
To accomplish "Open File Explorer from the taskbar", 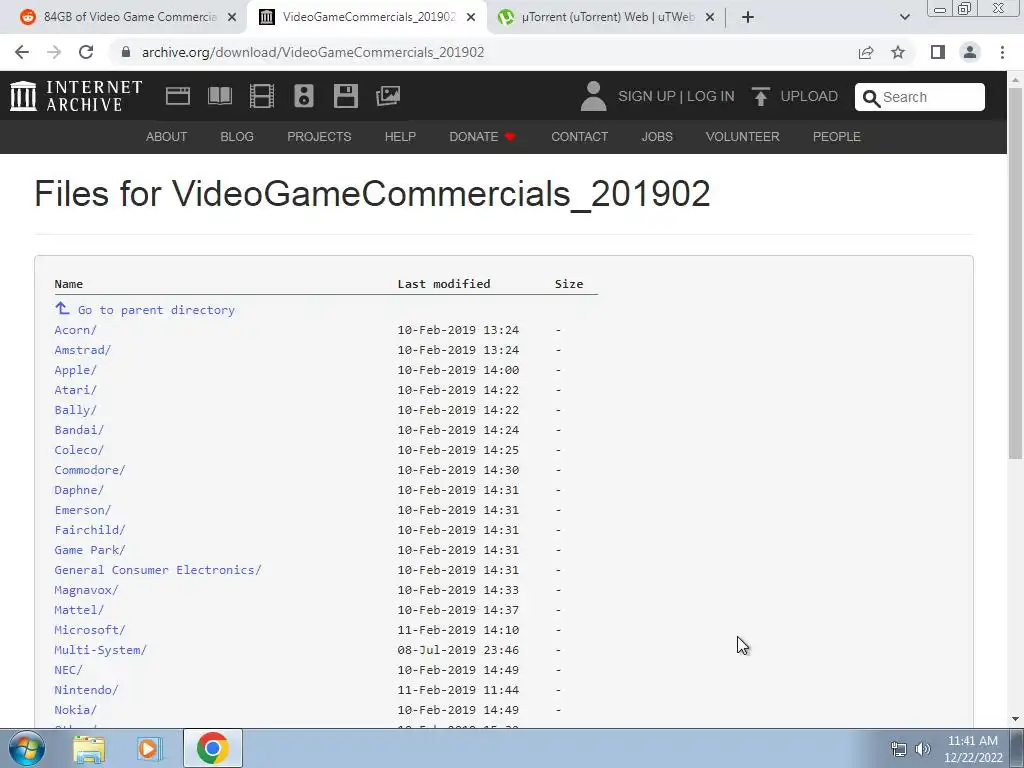I will pos(89,749).
